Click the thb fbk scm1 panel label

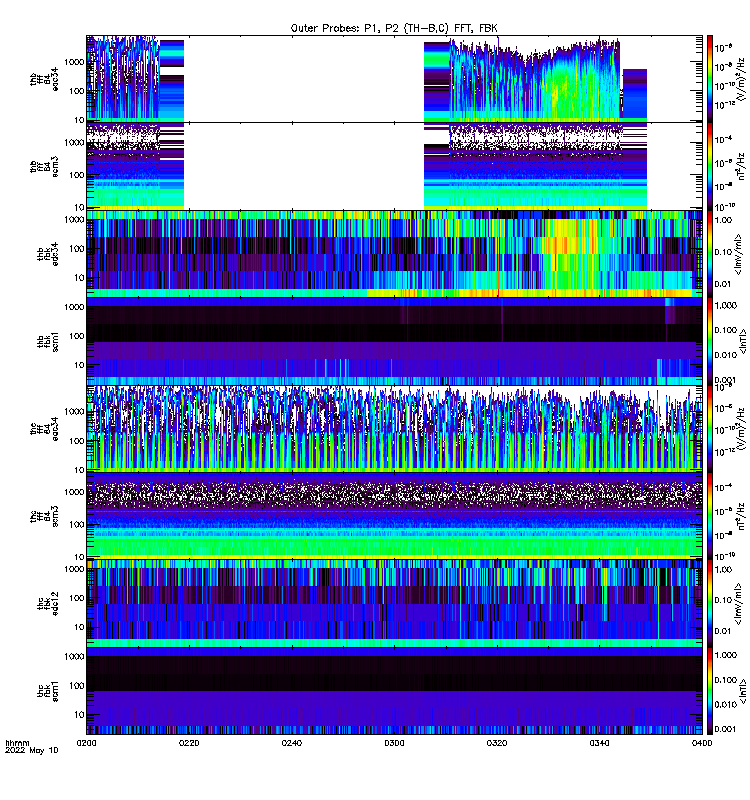click(x=47, y=341)
